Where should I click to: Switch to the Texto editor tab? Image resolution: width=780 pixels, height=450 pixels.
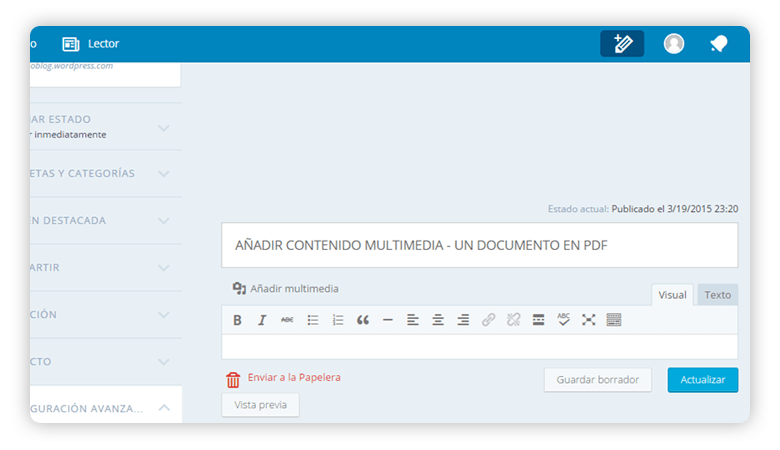pos(717,295)
